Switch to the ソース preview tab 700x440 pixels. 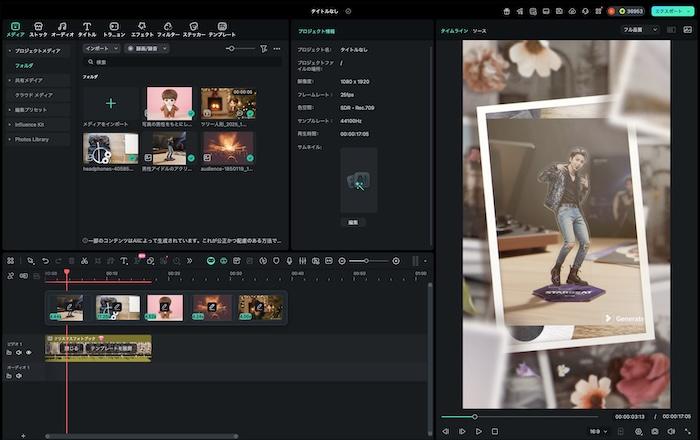479,31
